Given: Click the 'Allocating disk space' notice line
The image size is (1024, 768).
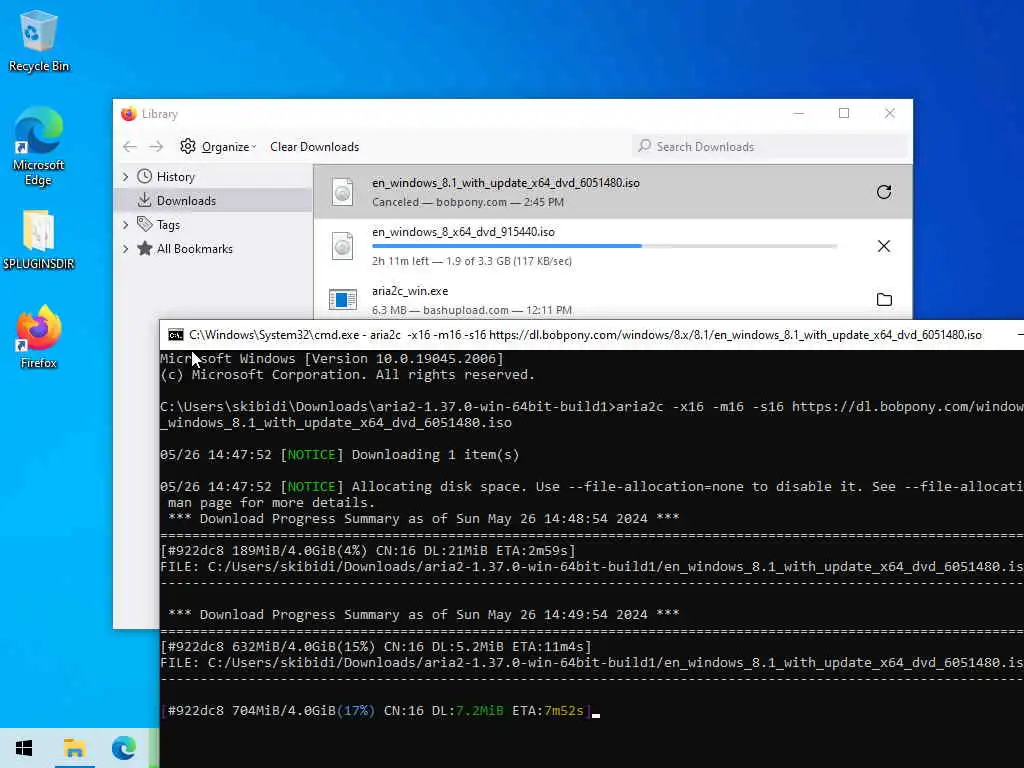Looking at the screenshot, I should click(x=592, y=487).
